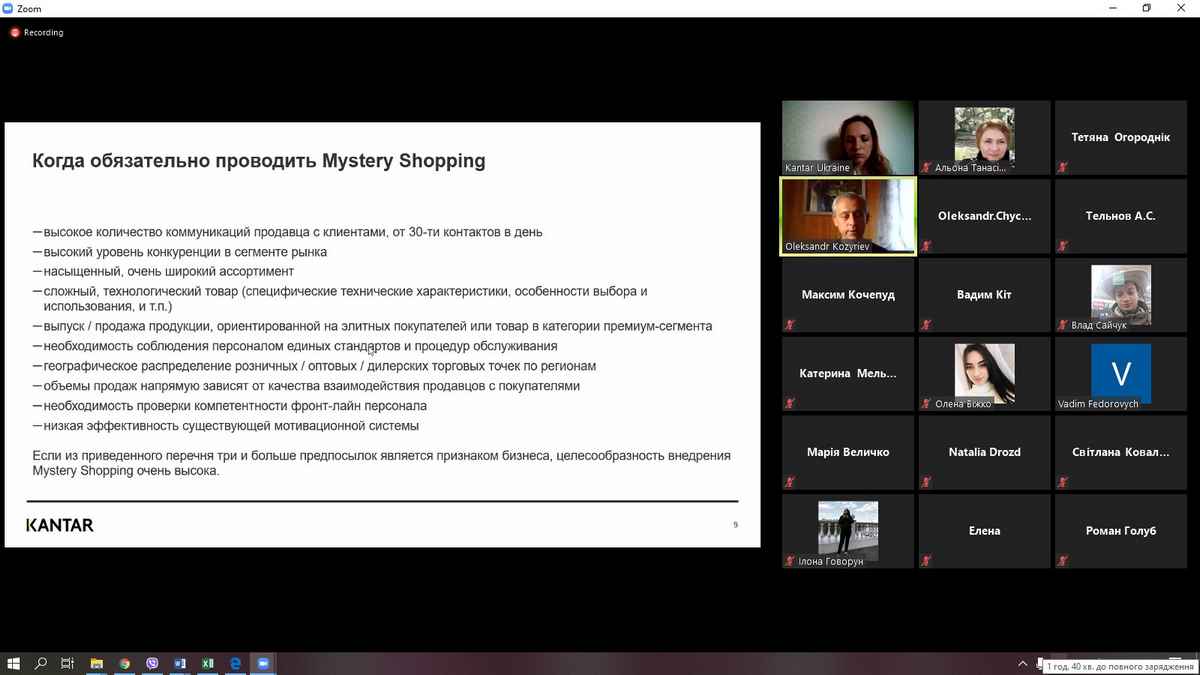Open File Explorer from the taskbar
The image size is (1200, 675).
click(x=97, y=663)
